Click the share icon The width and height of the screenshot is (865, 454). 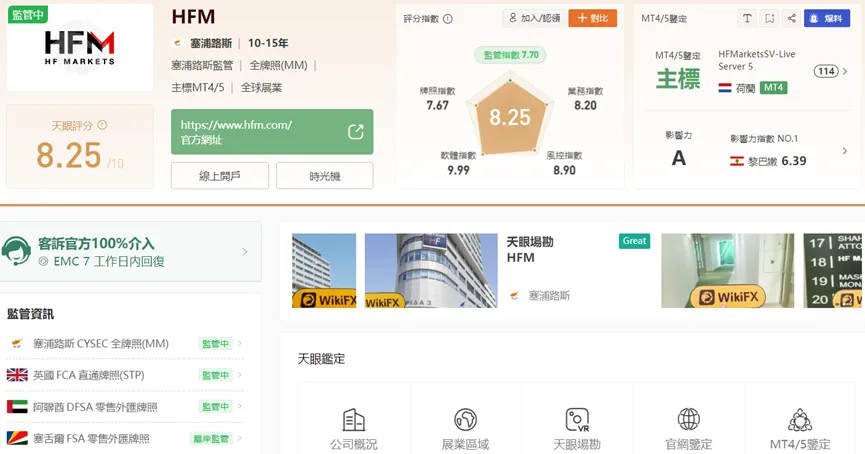click(792, 18)
